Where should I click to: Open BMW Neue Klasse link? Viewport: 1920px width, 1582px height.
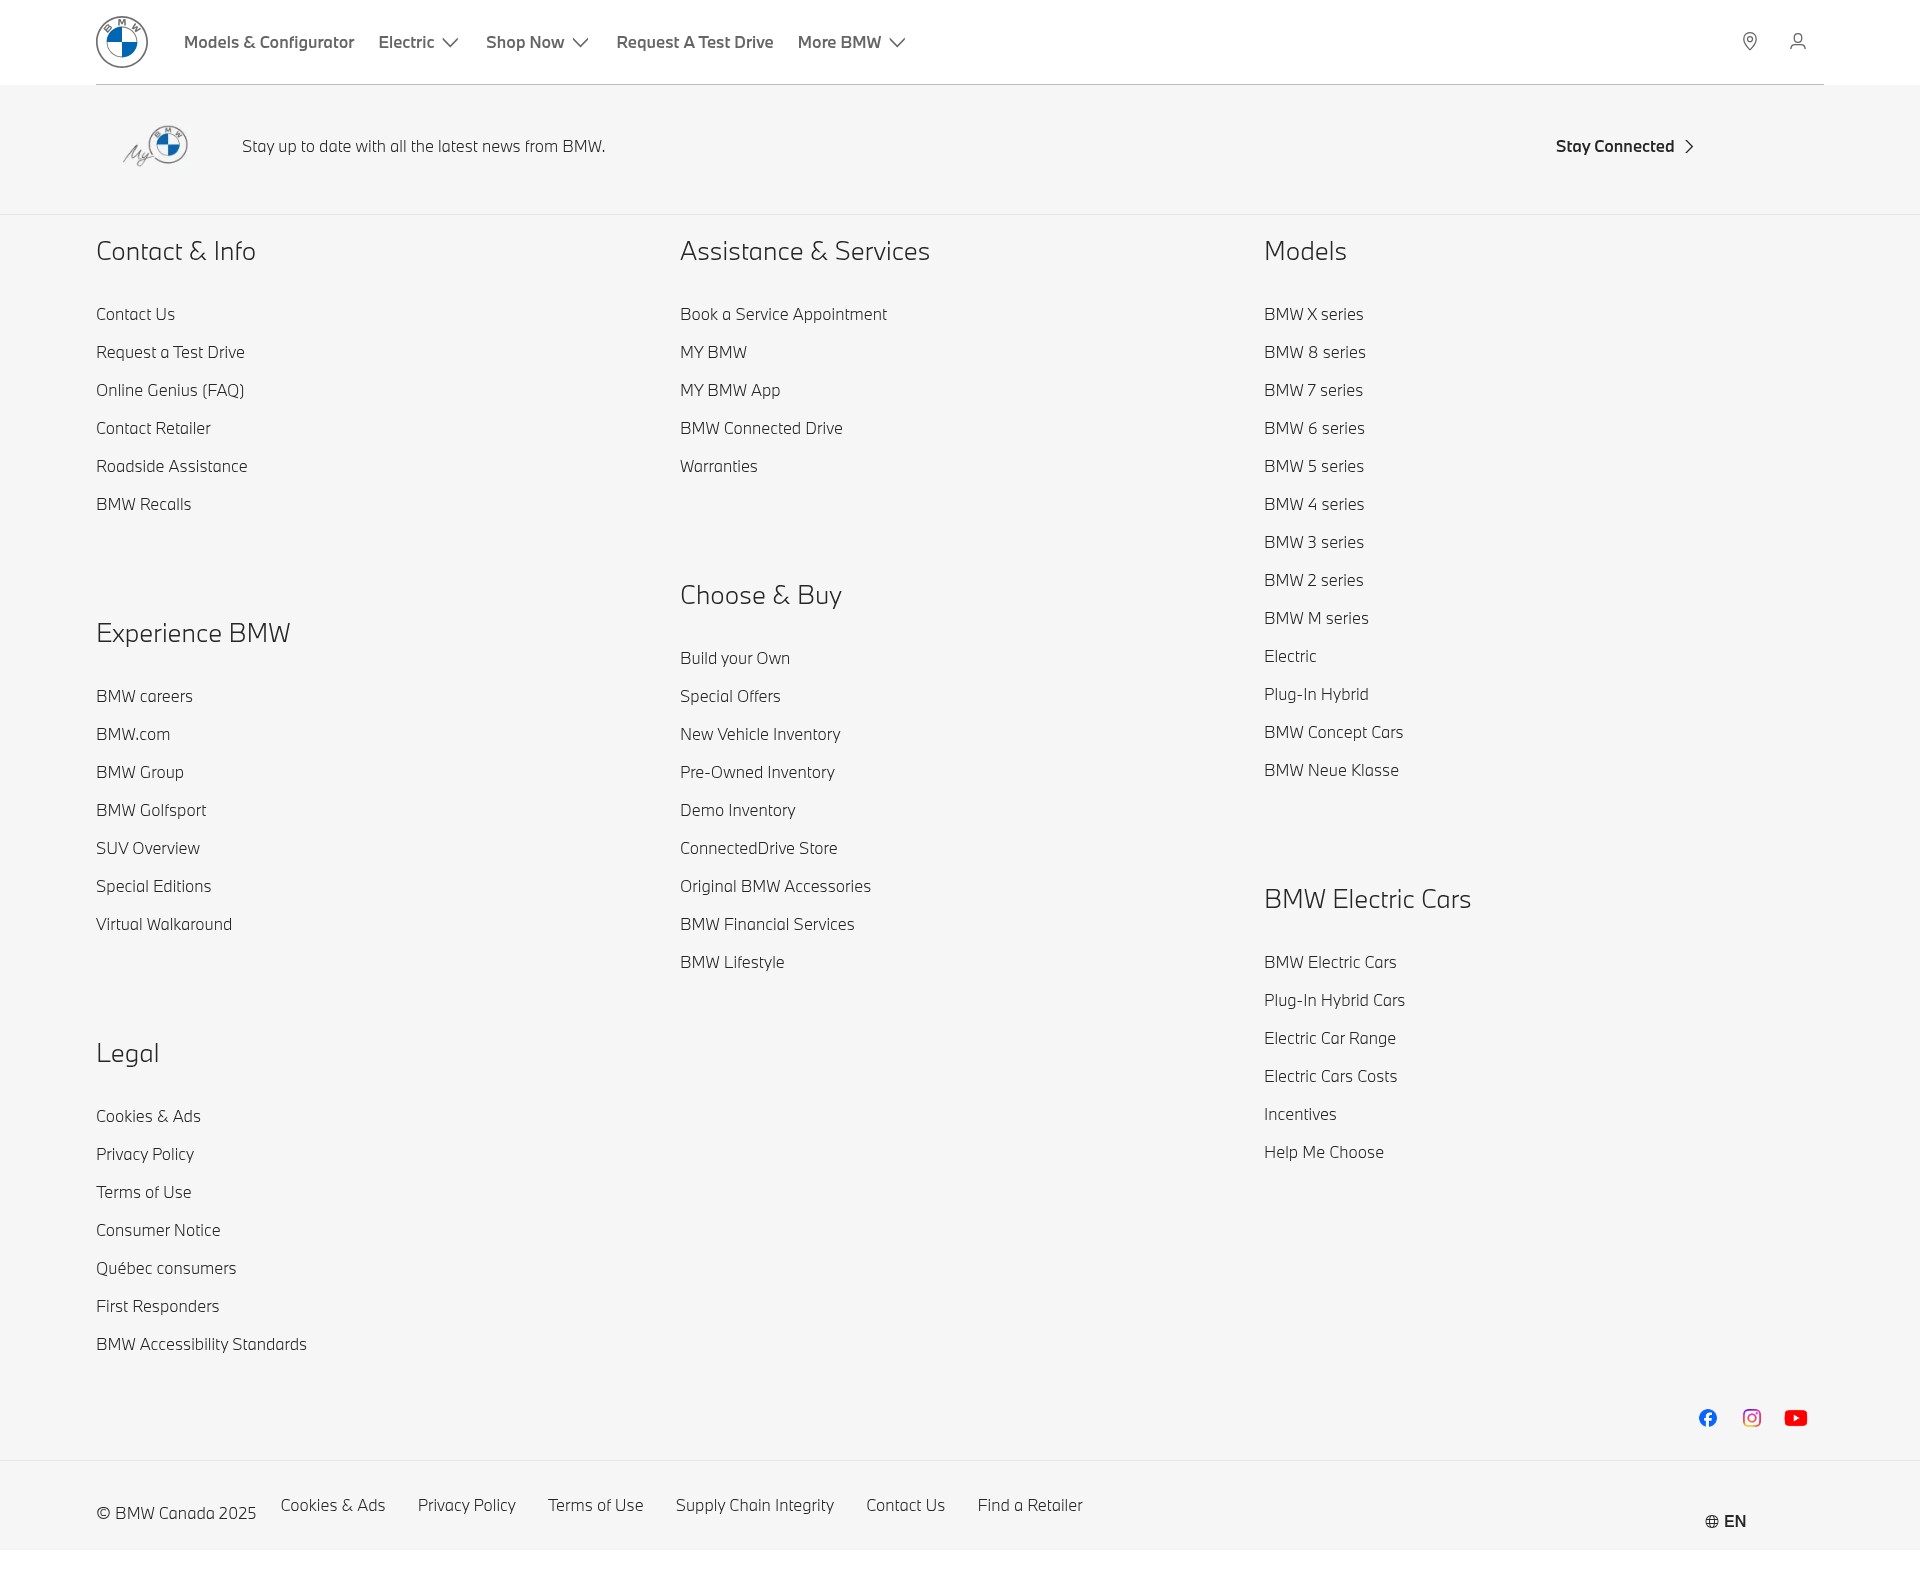tap(1331, 770)
